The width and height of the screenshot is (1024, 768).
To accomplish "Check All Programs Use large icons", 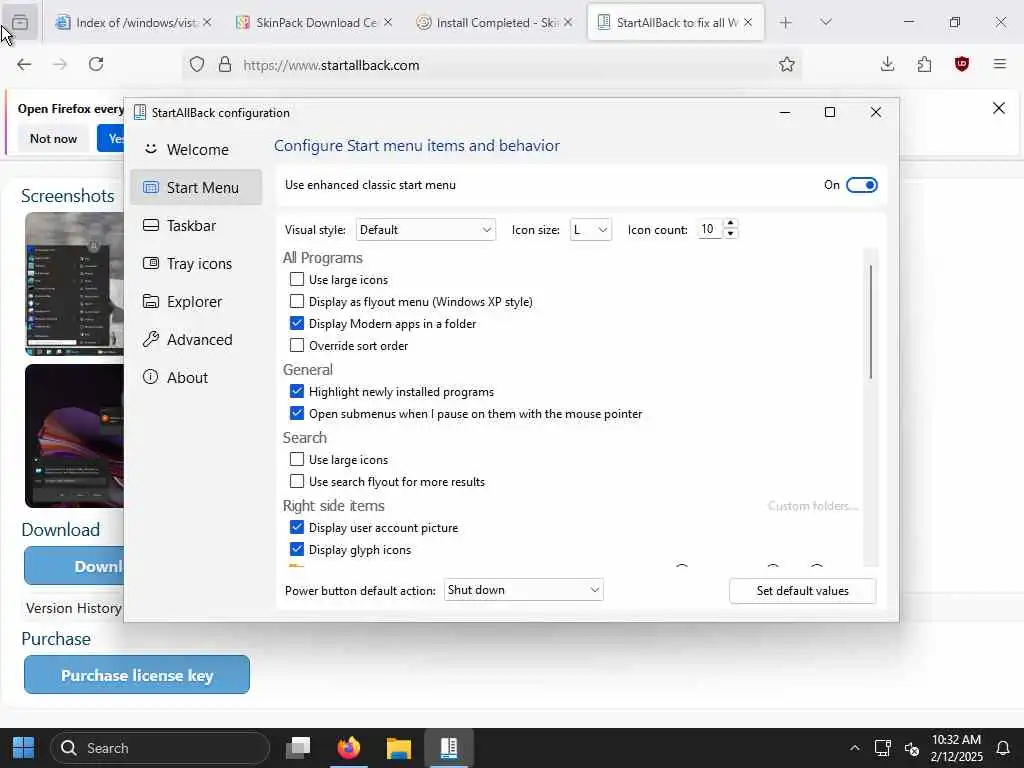I will [x=296, y=280].
